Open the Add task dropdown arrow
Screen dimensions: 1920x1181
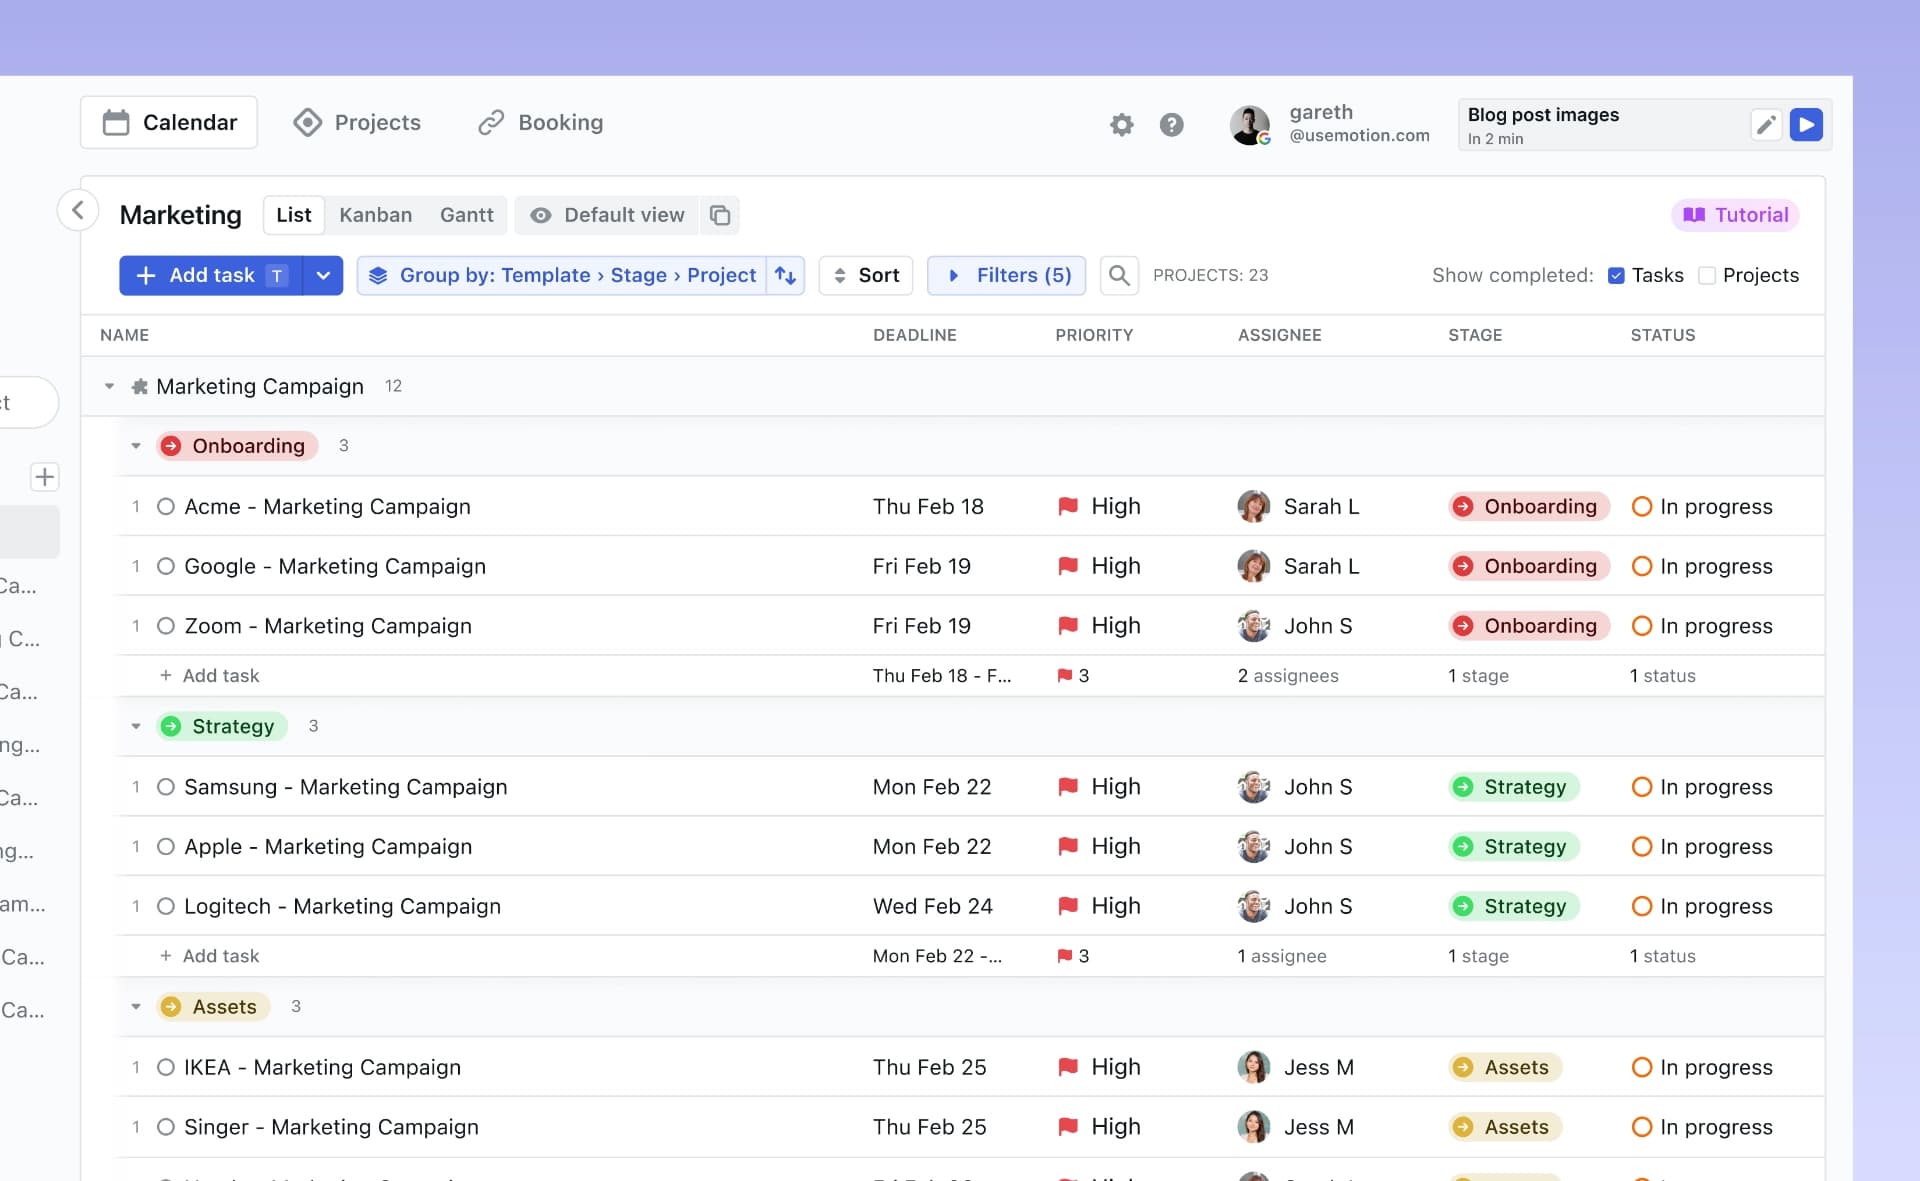[322, 275]
